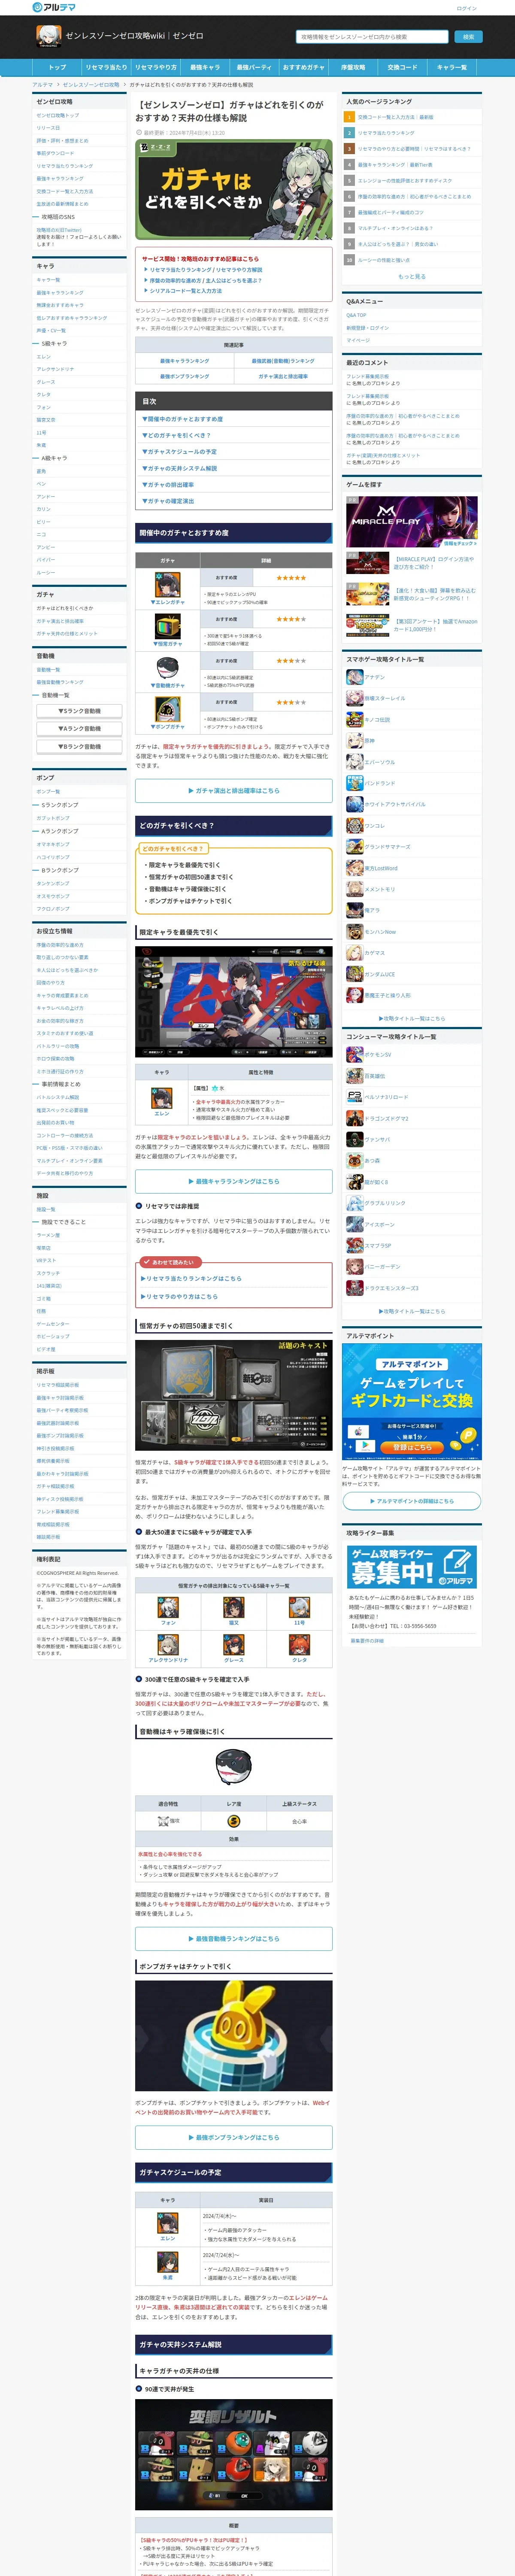Expand the Sランク音動機 list
Image resolution: width=515 pixels, height=2576 pixels.
[80, 710]
